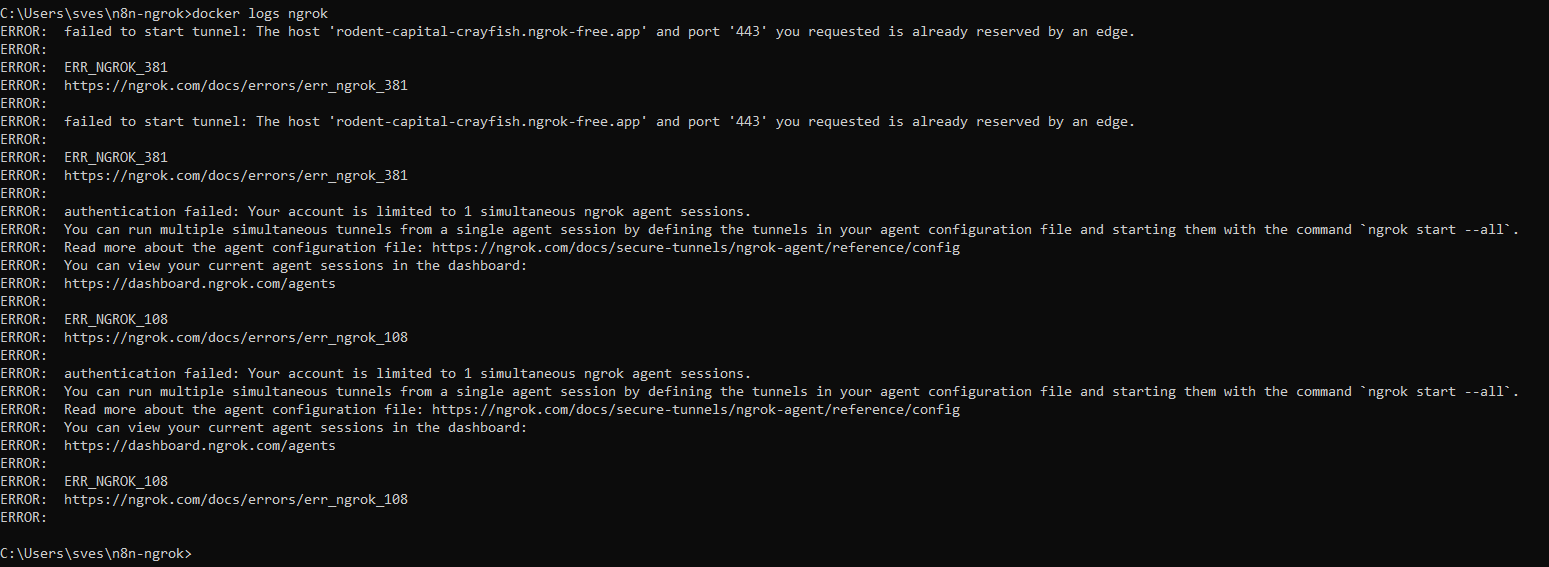Open the first agent configuration file reference URL
This screenshot has width=1549, height=567.
click(696, 247)
